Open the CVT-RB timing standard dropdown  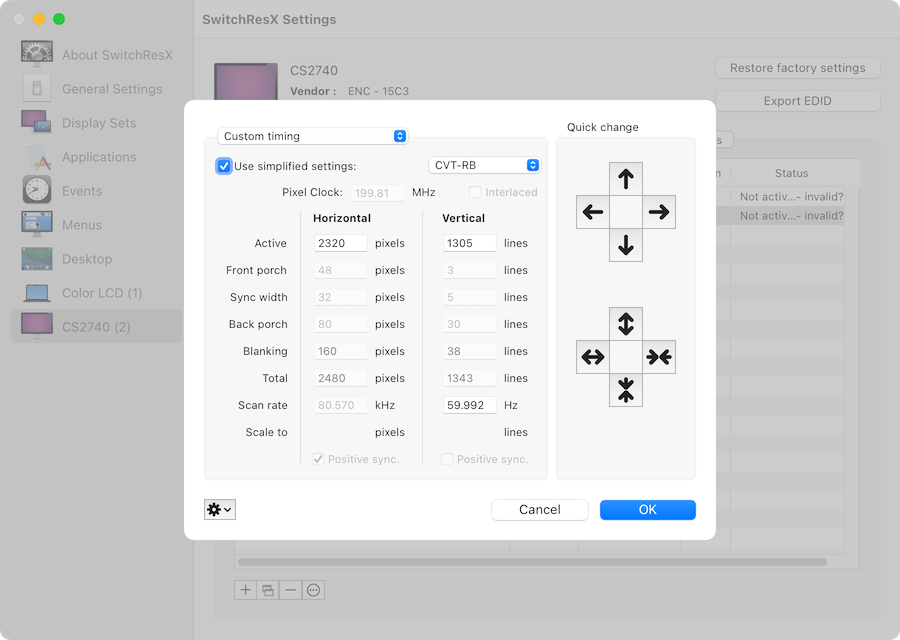tap(485, 165)
